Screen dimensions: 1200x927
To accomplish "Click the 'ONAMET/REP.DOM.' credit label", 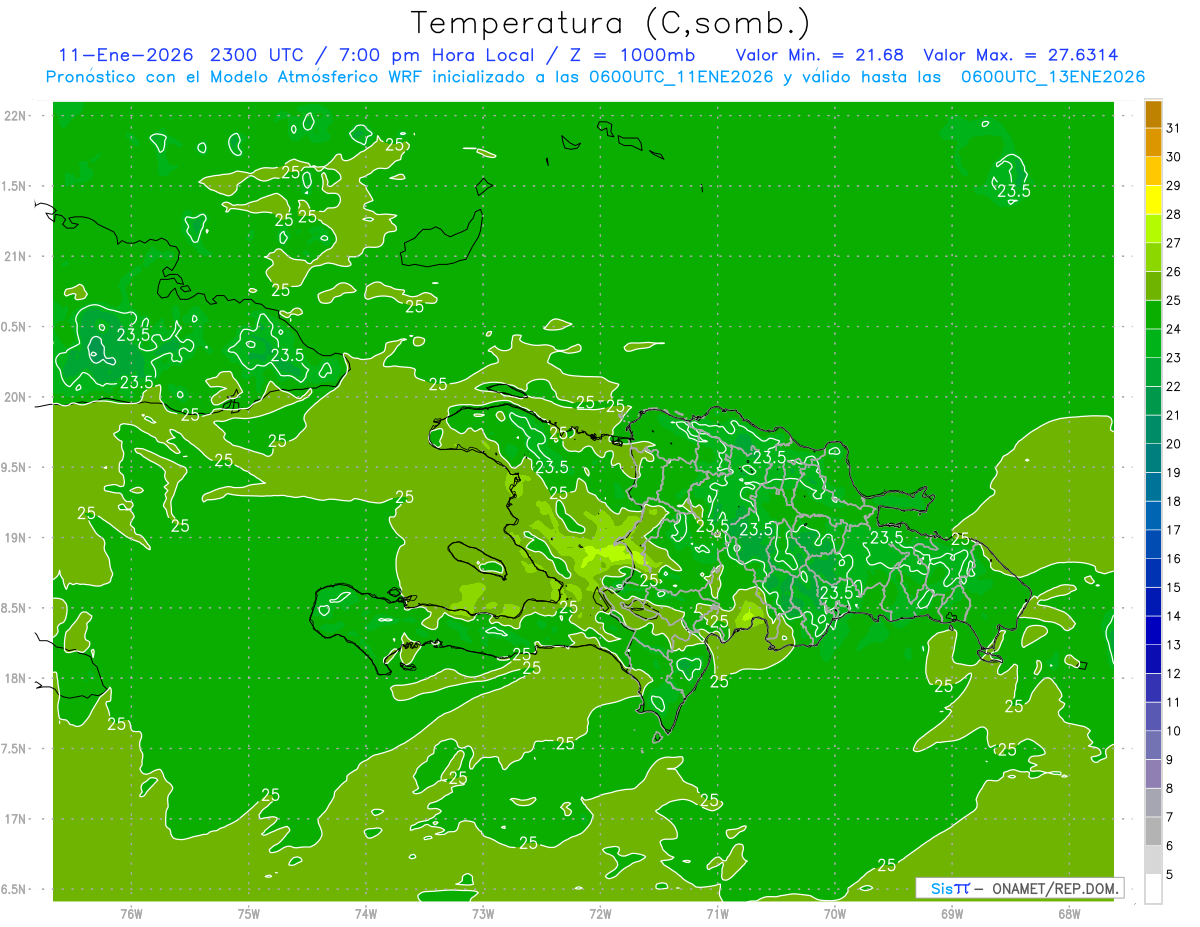I will (x=1055, y=888).
